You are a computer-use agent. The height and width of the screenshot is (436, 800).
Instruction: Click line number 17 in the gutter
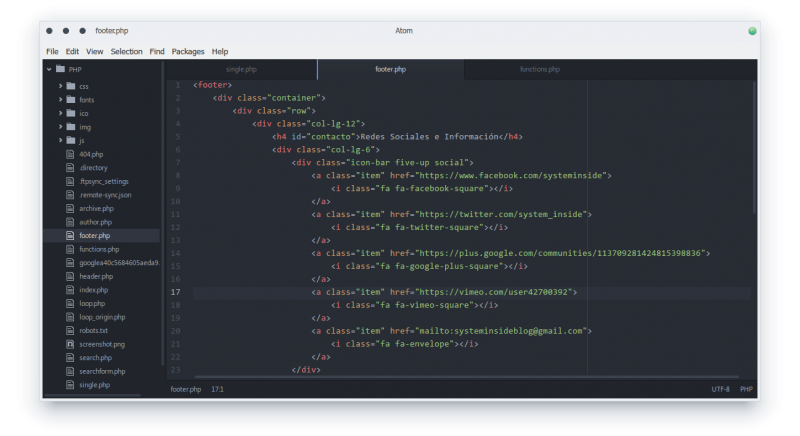176,292
